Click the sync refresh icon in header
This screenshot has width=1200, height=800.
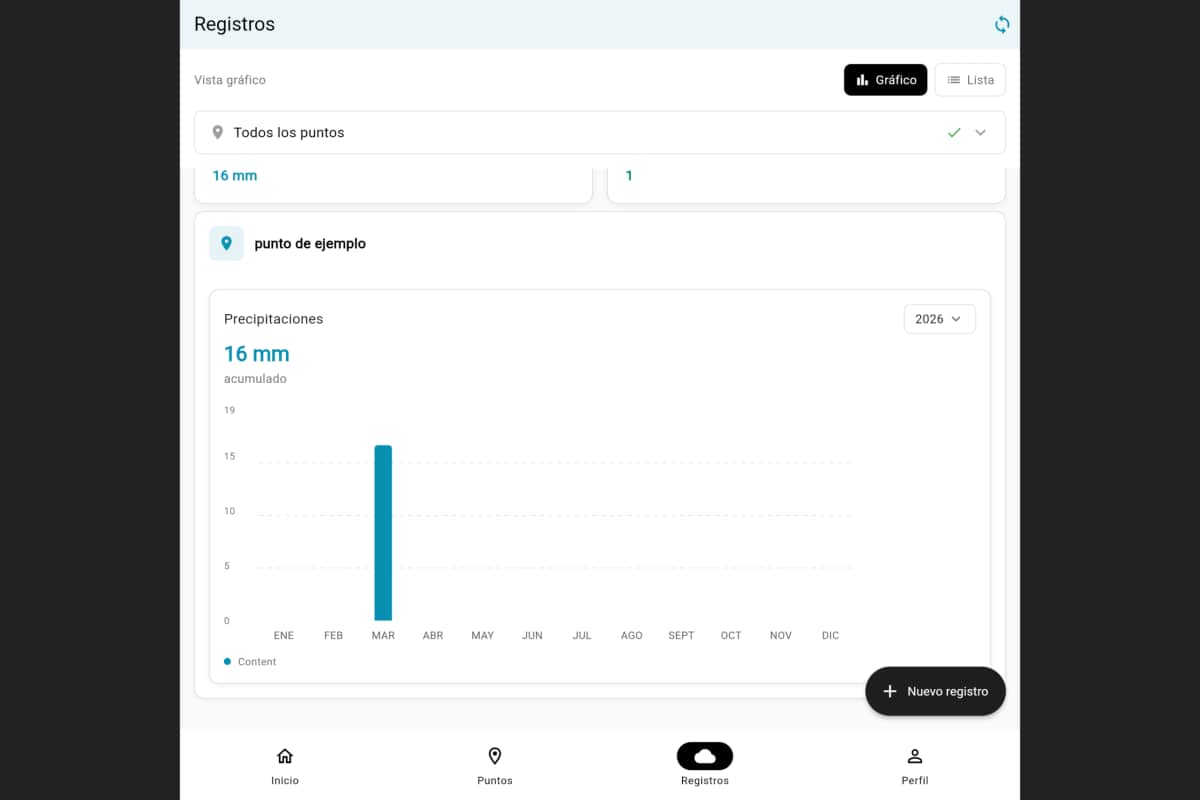point(1001,24)
